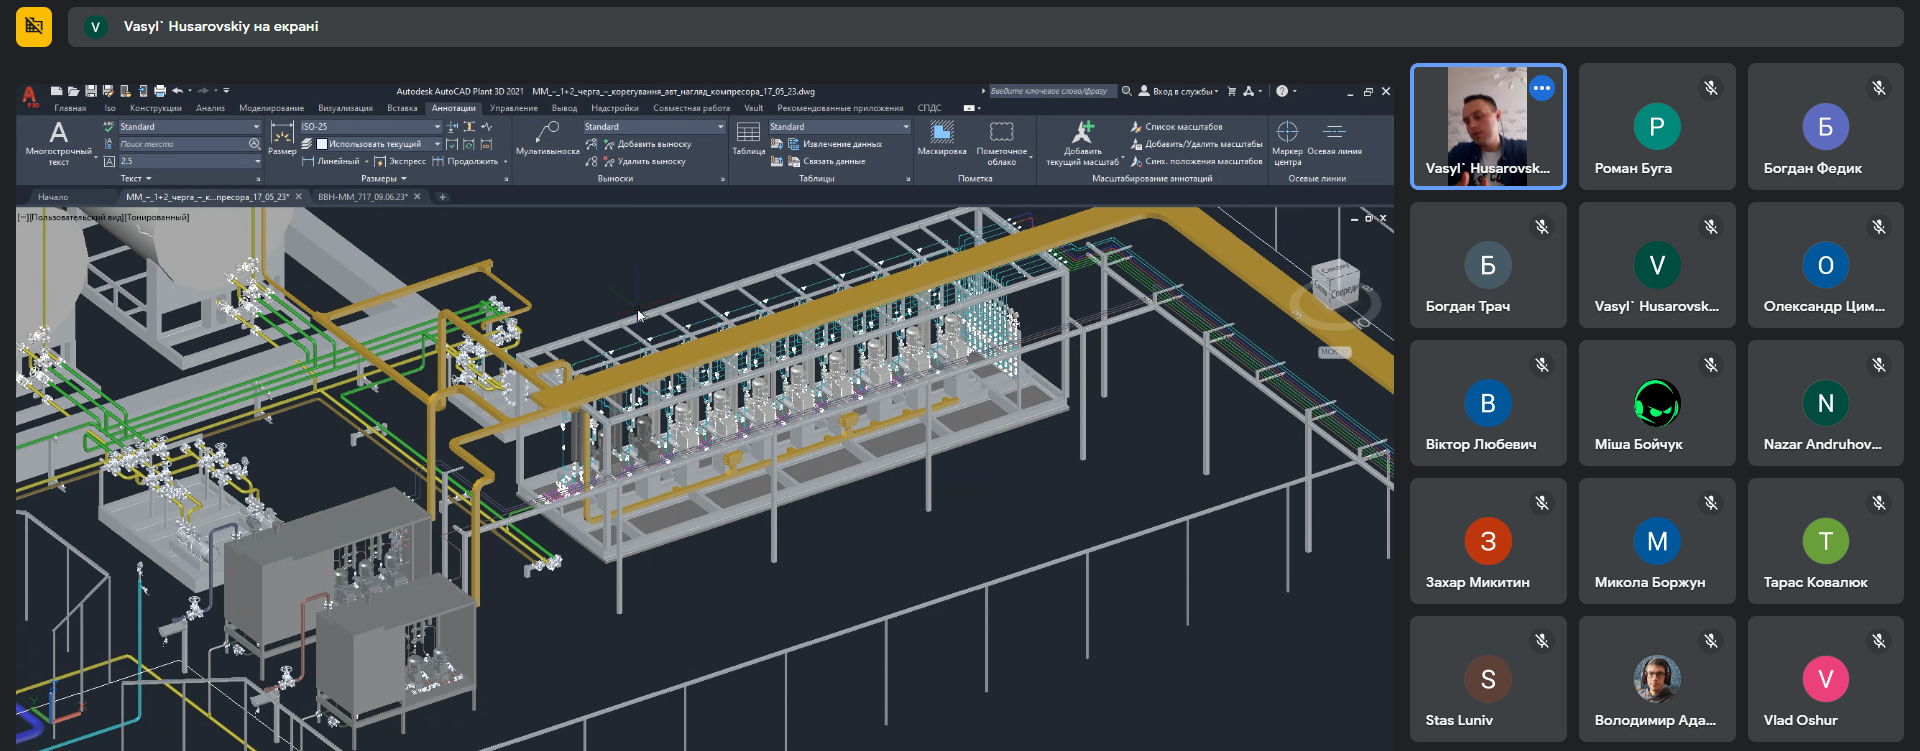Switch to the Управление ribbon tab
The width and height of the screenshot is (1920, 751).
514,108
